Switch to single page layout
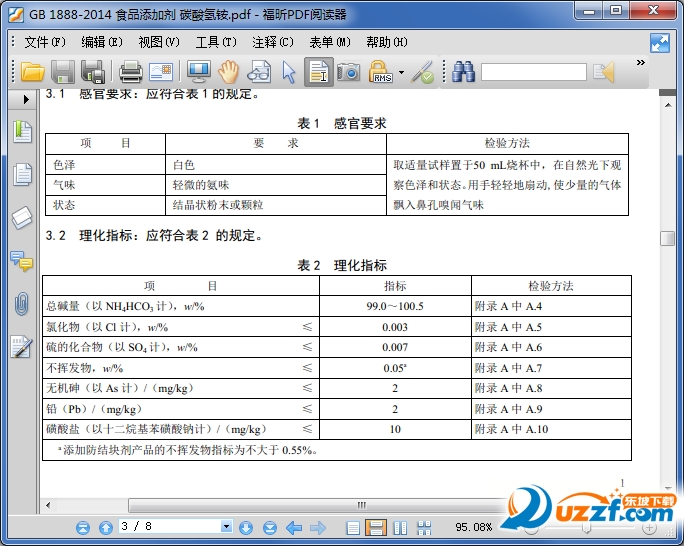The height and width of the screenshot is (546, 684). [352, 528]
